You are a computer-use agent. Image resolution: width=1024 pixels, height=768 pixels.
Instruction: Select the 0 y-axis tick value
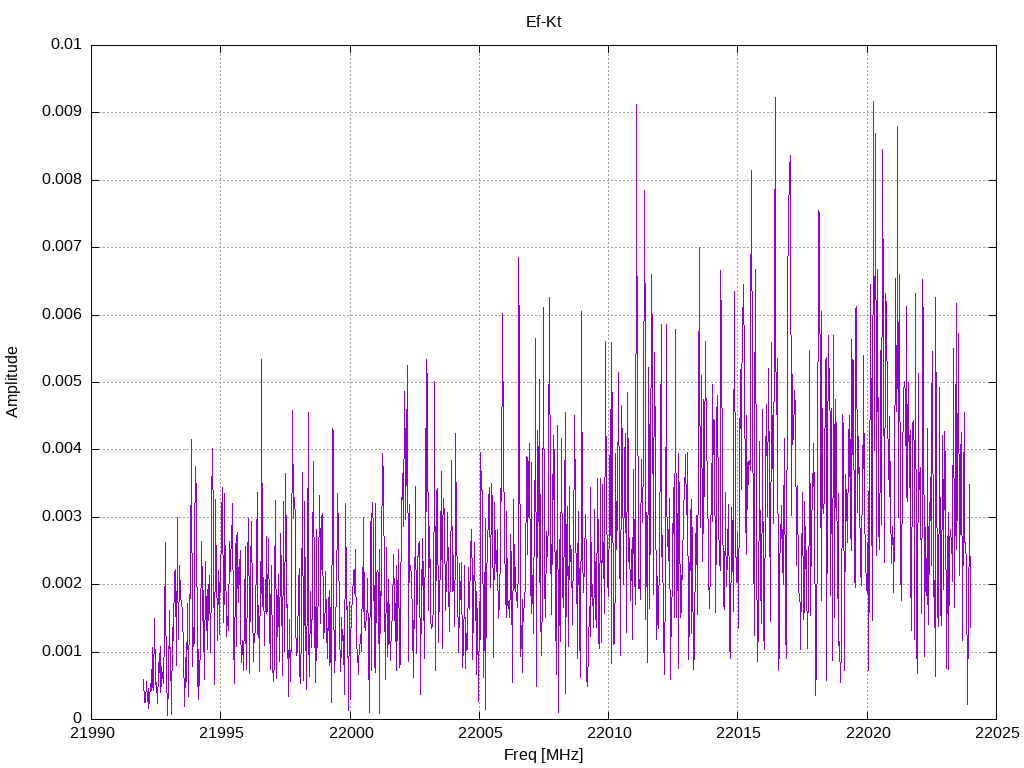click(77, 719)
